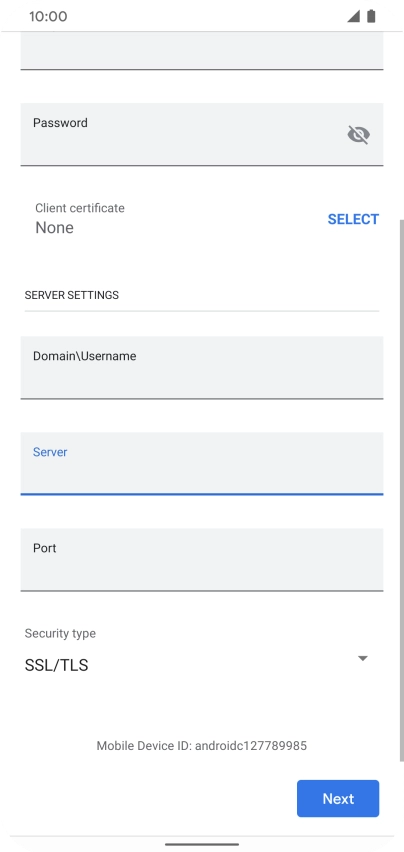
Task: Tap the home gesture pill at bottom
Action: coord(202,844)
